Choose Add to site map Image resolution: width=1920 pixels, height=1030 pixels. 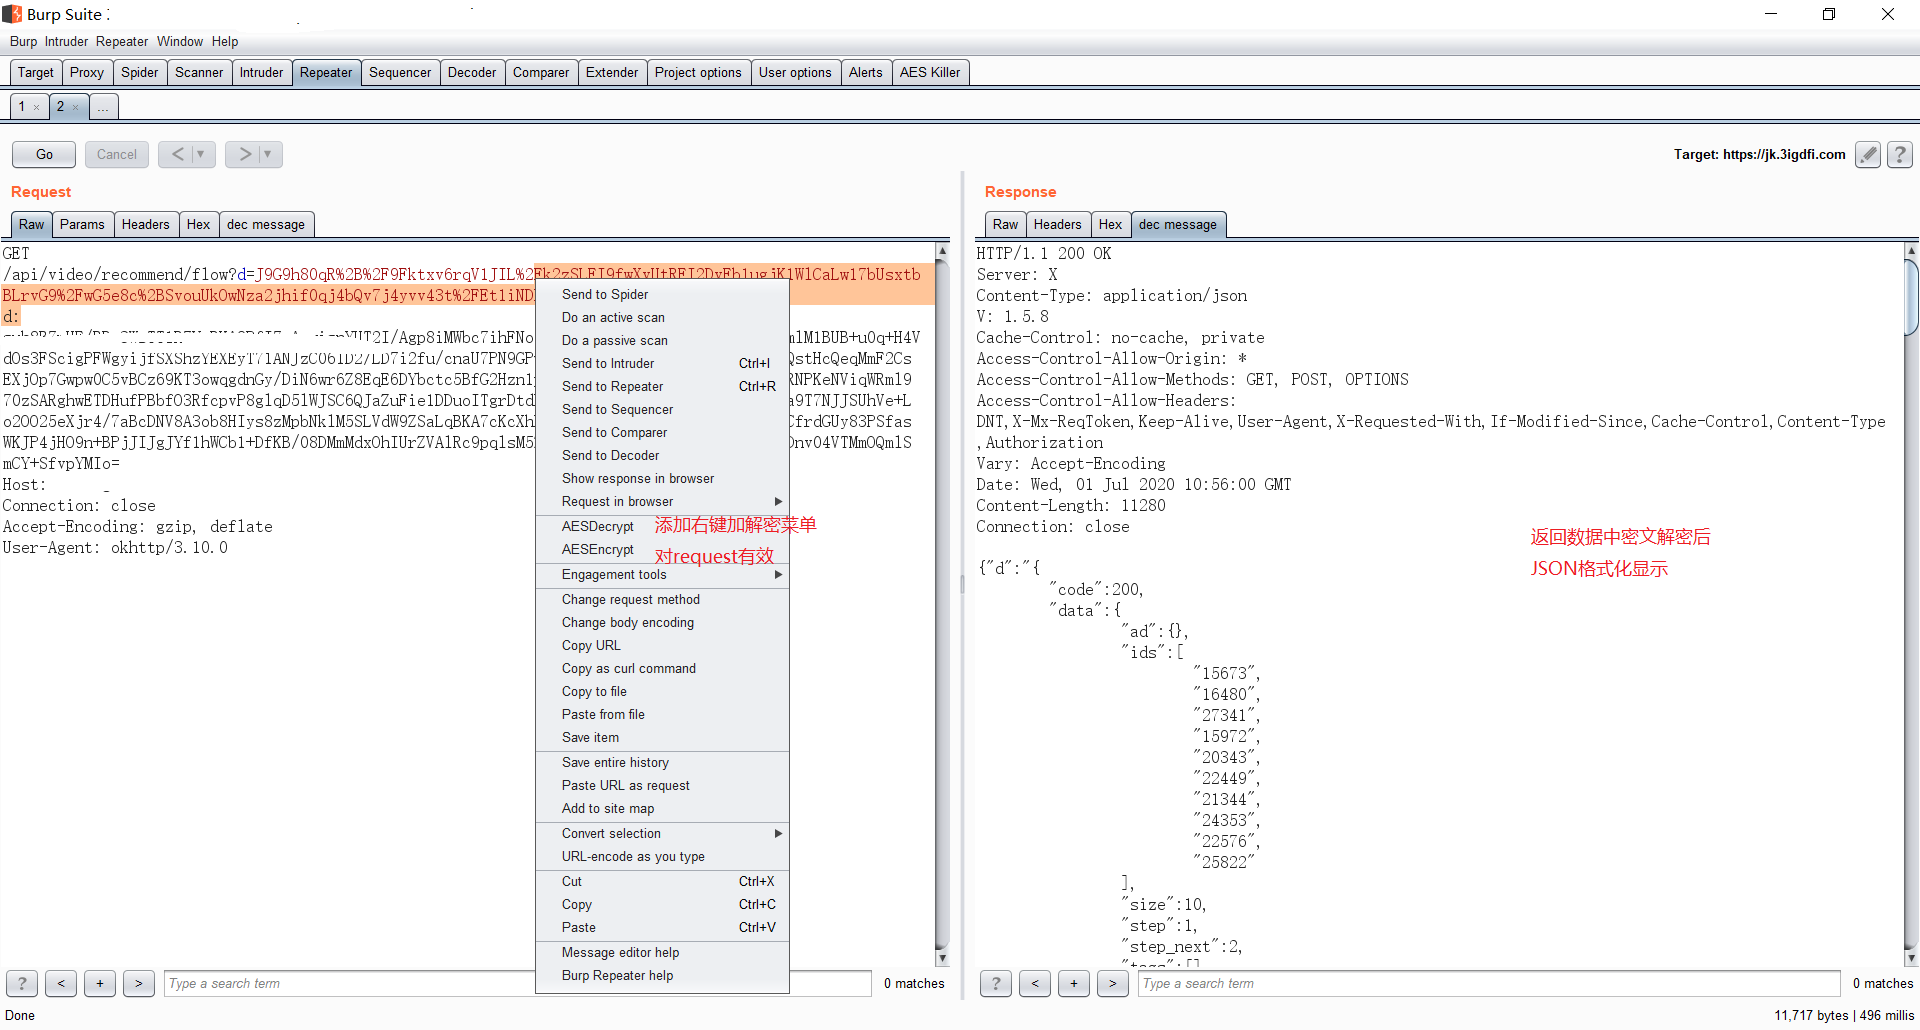pyautogui.click(x=662, y=809)
